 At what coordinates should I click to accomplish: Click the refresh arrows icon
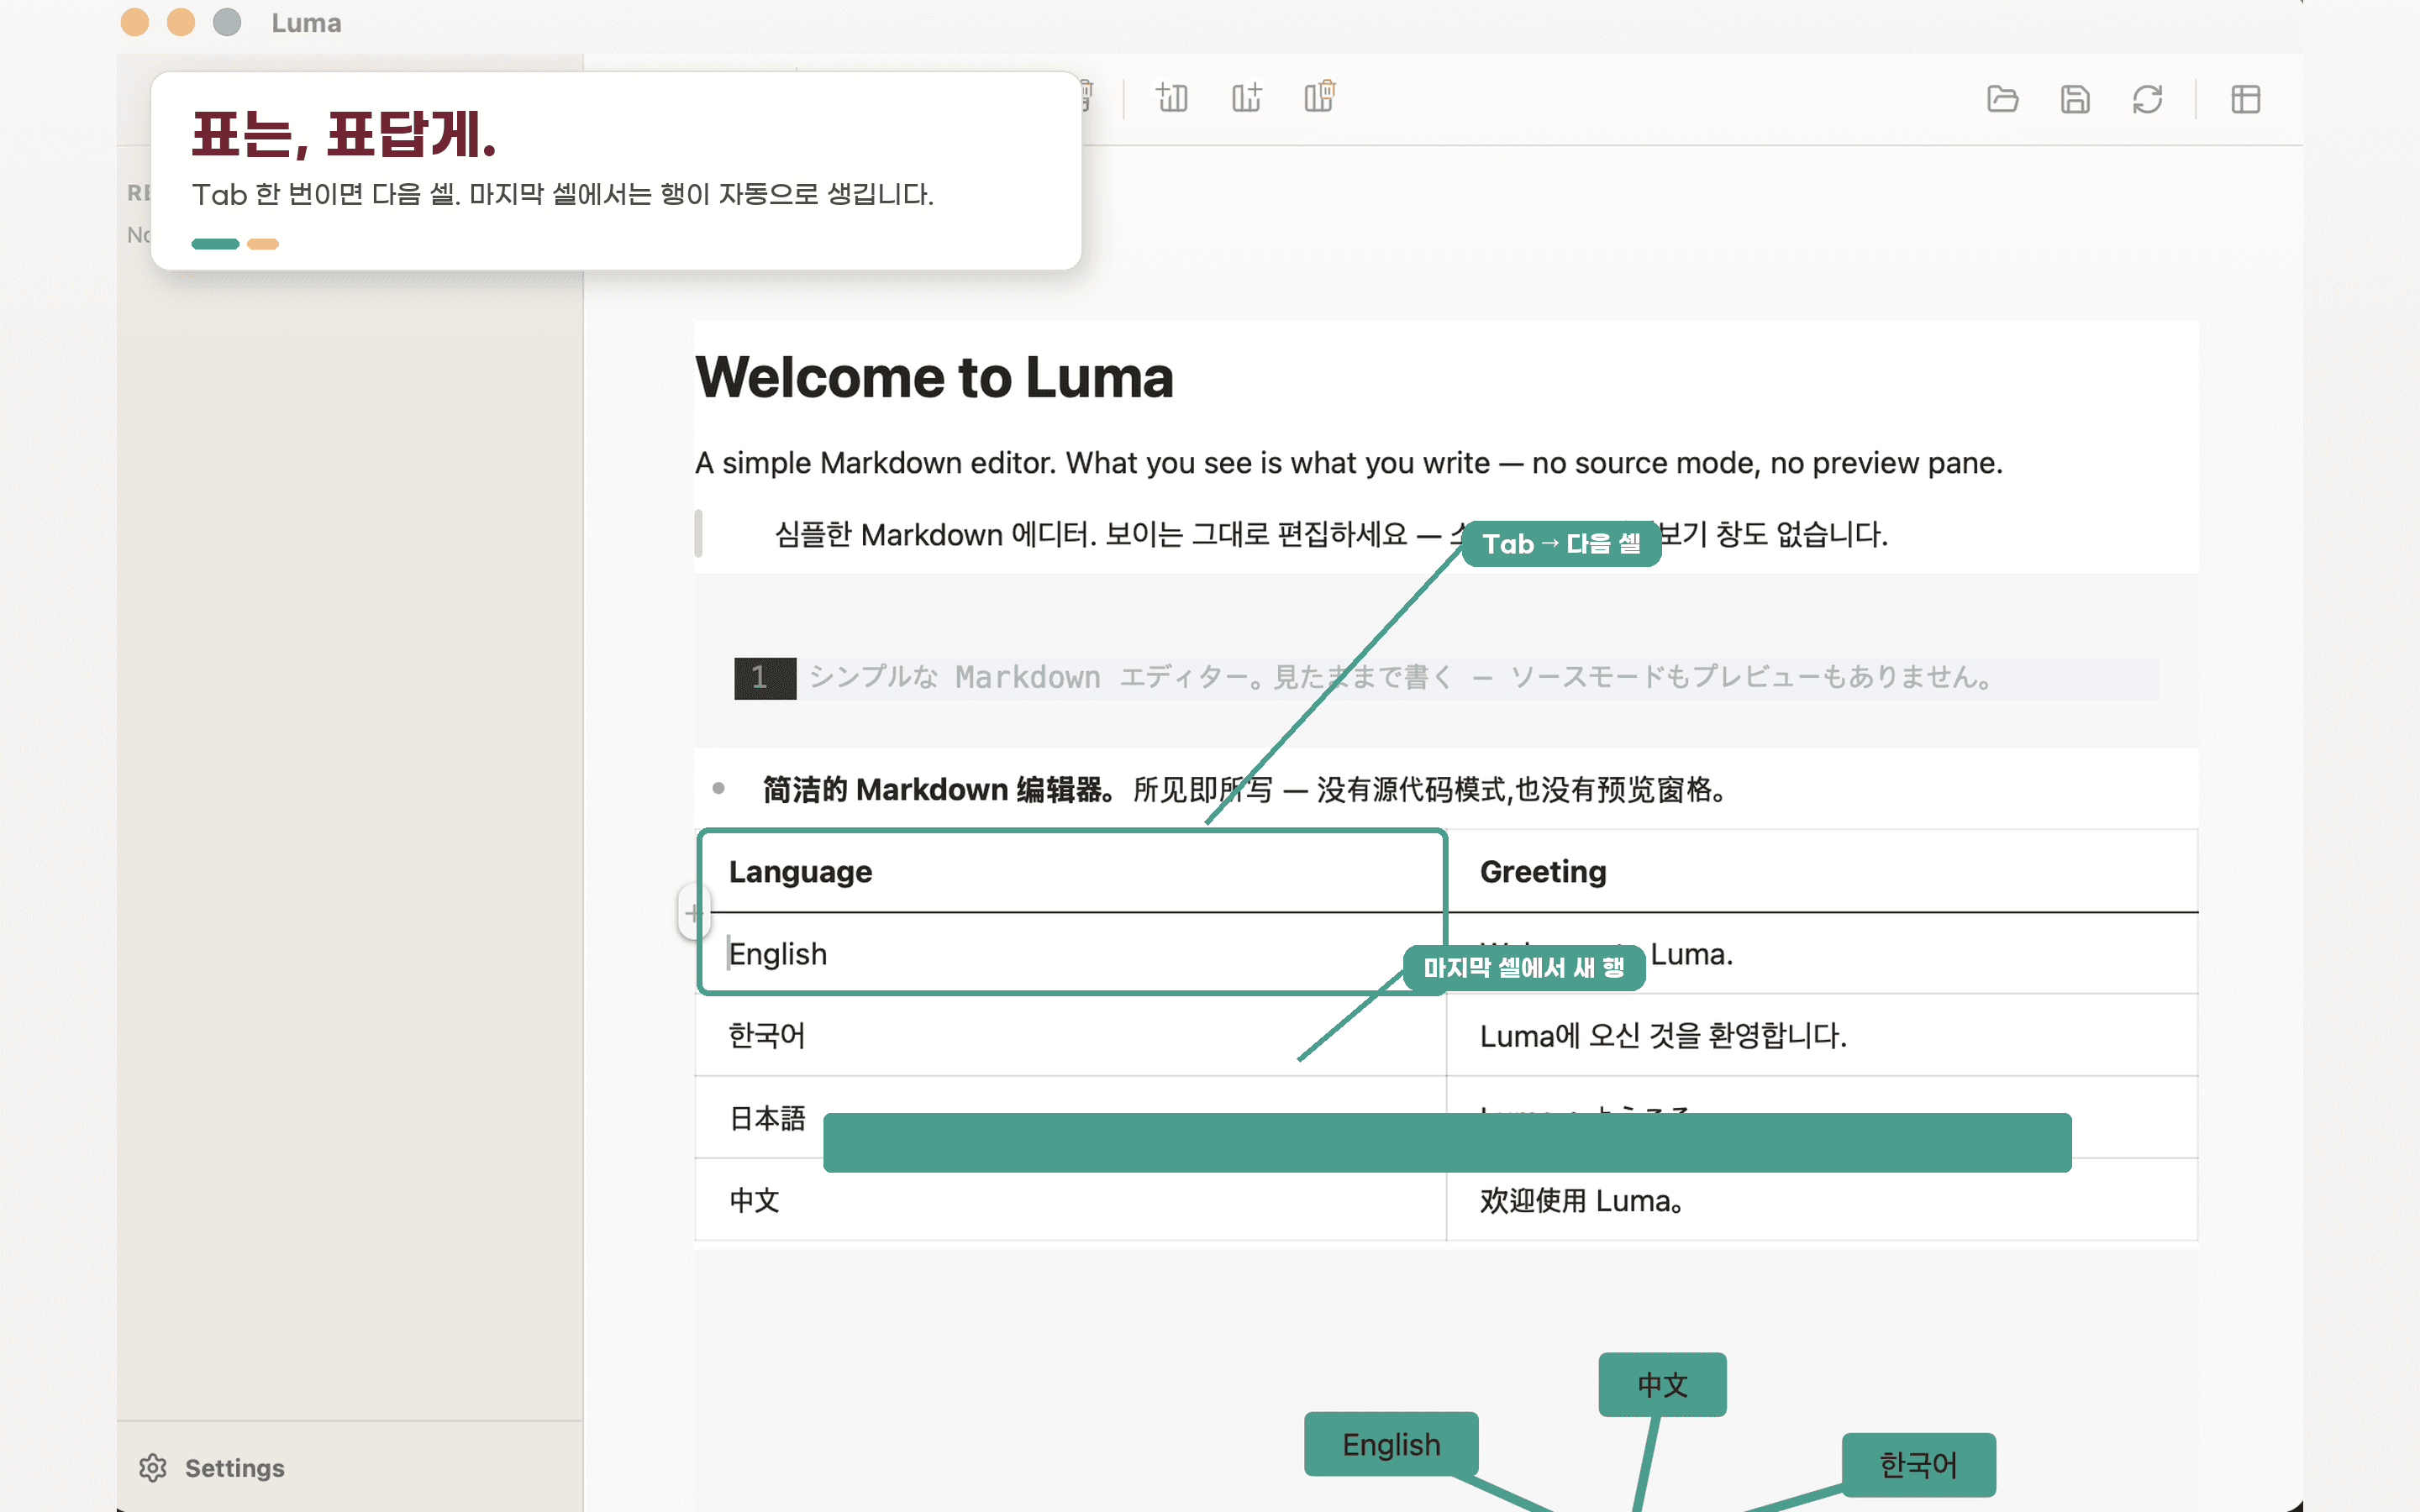click(x=2147, y=99)
